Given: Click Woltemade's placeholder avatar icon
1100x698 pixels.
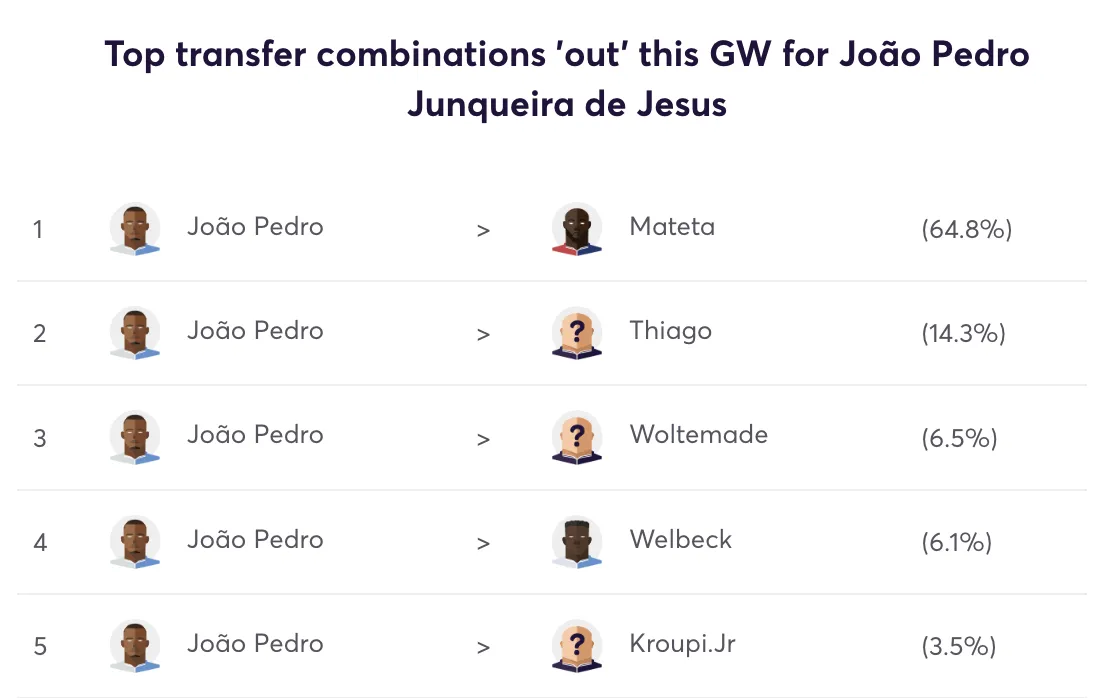Looking at the screenshot, I should pos(576,437).
